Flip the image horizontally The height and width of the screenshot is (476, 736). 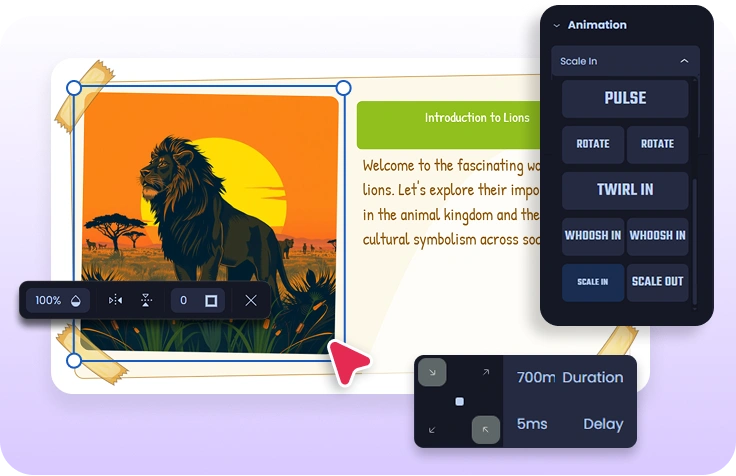point(116,300)
